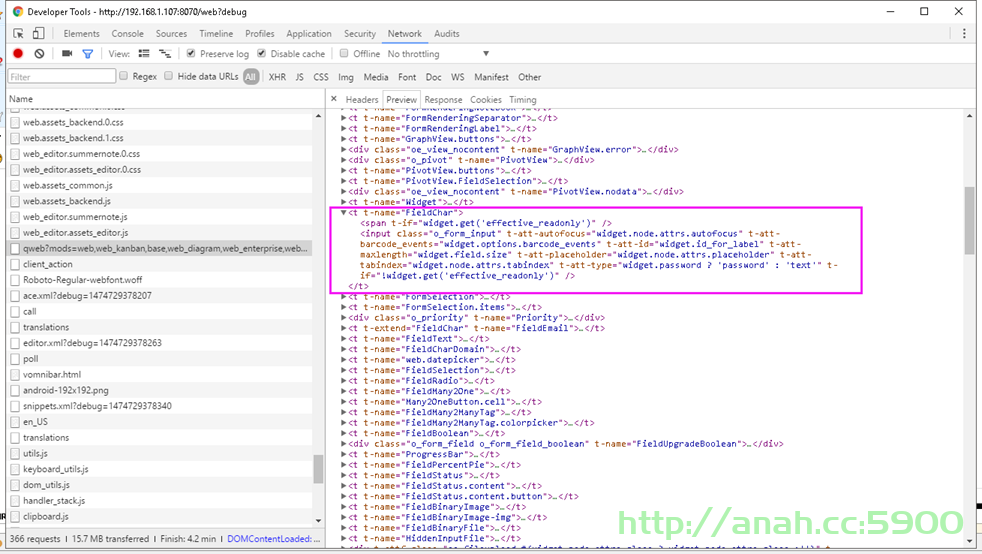Viewport: 982px width, 554px height.
Task: Select the Roboto-Regular-webfont.woff request
Action: (x=160, y=280)
